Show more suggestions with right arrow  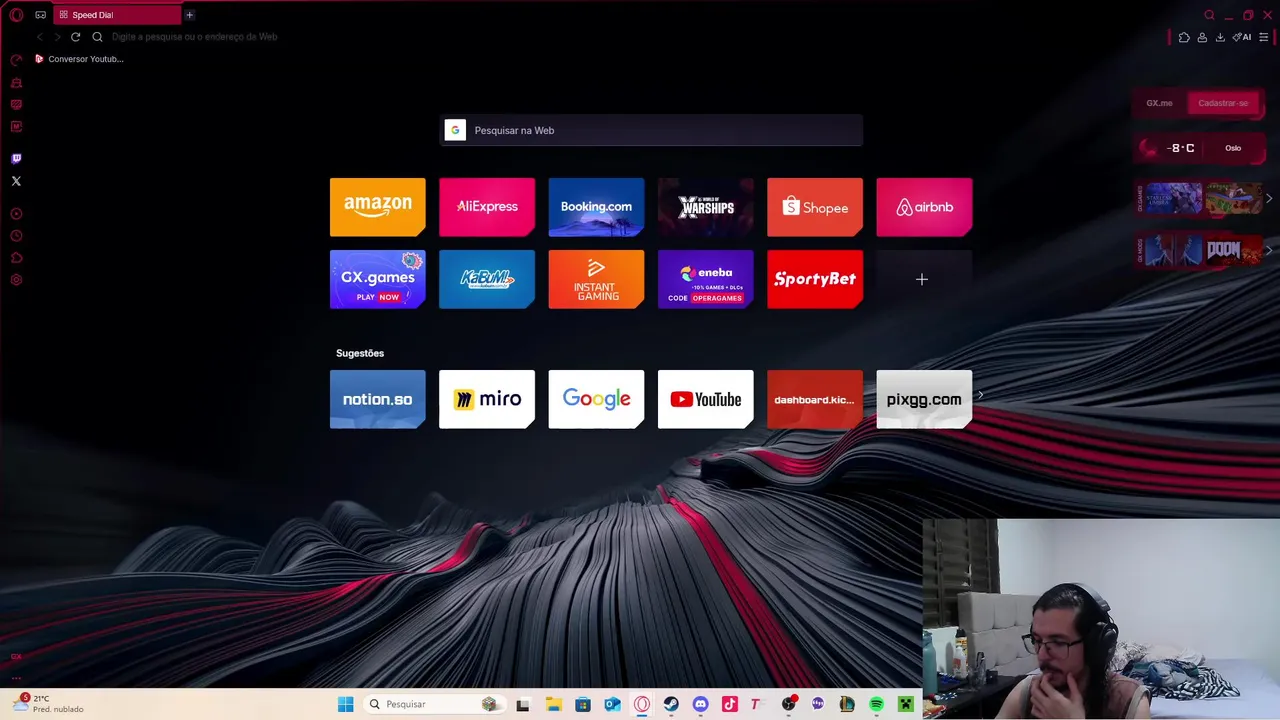coord(980,395)
